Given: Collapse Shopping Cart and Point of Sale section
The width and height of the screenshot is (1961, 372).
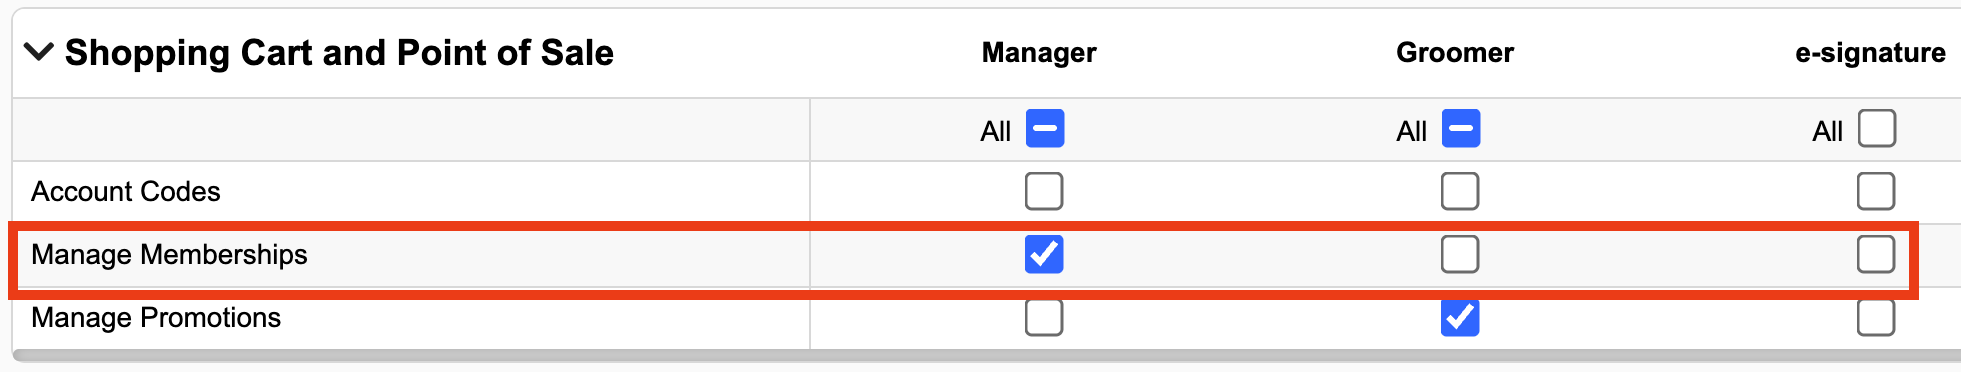Looking at the screenshot, I should 38,52.
